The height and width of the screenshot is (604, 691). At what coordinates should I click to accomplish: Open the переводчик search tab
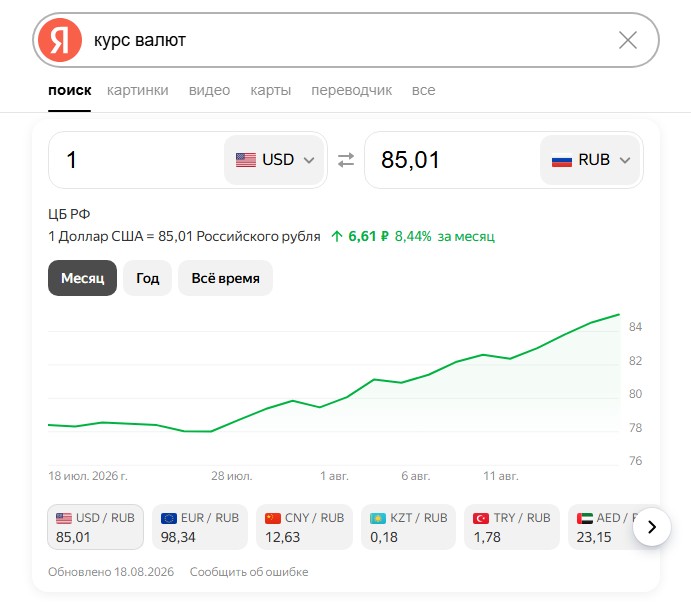(x=351, y=90)
